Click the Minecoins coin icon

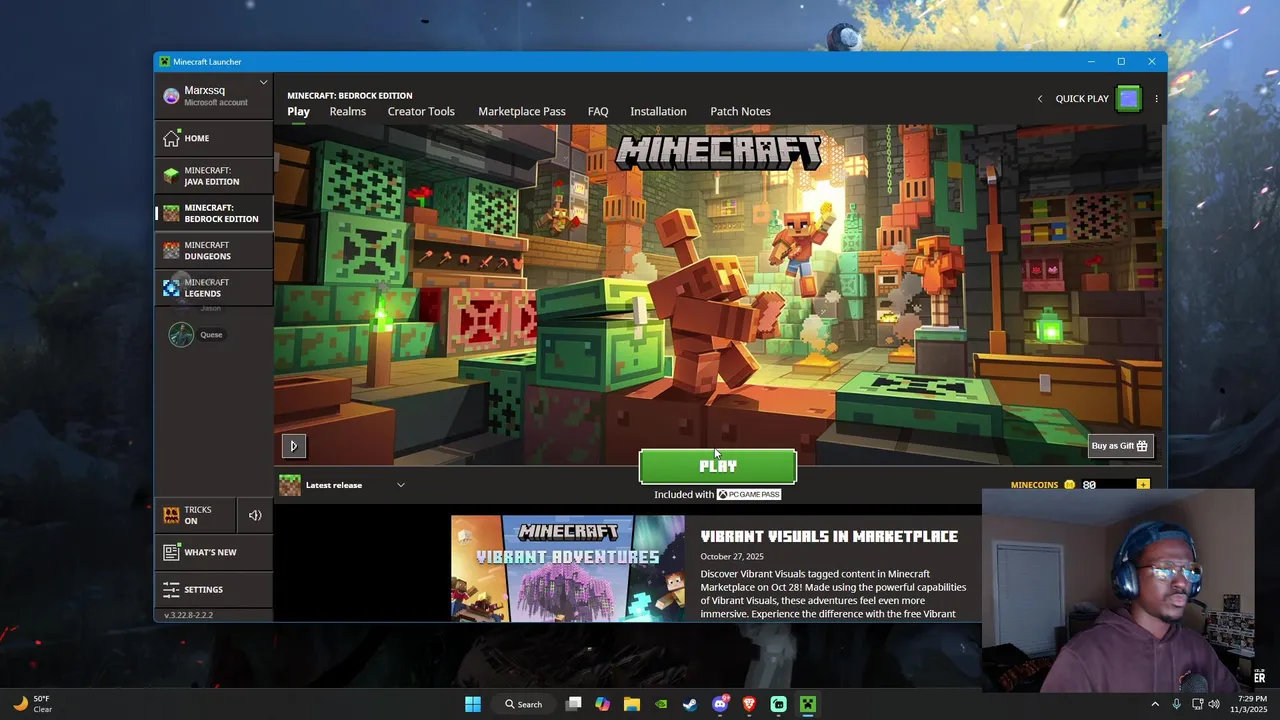click(x=1069, y=485)
